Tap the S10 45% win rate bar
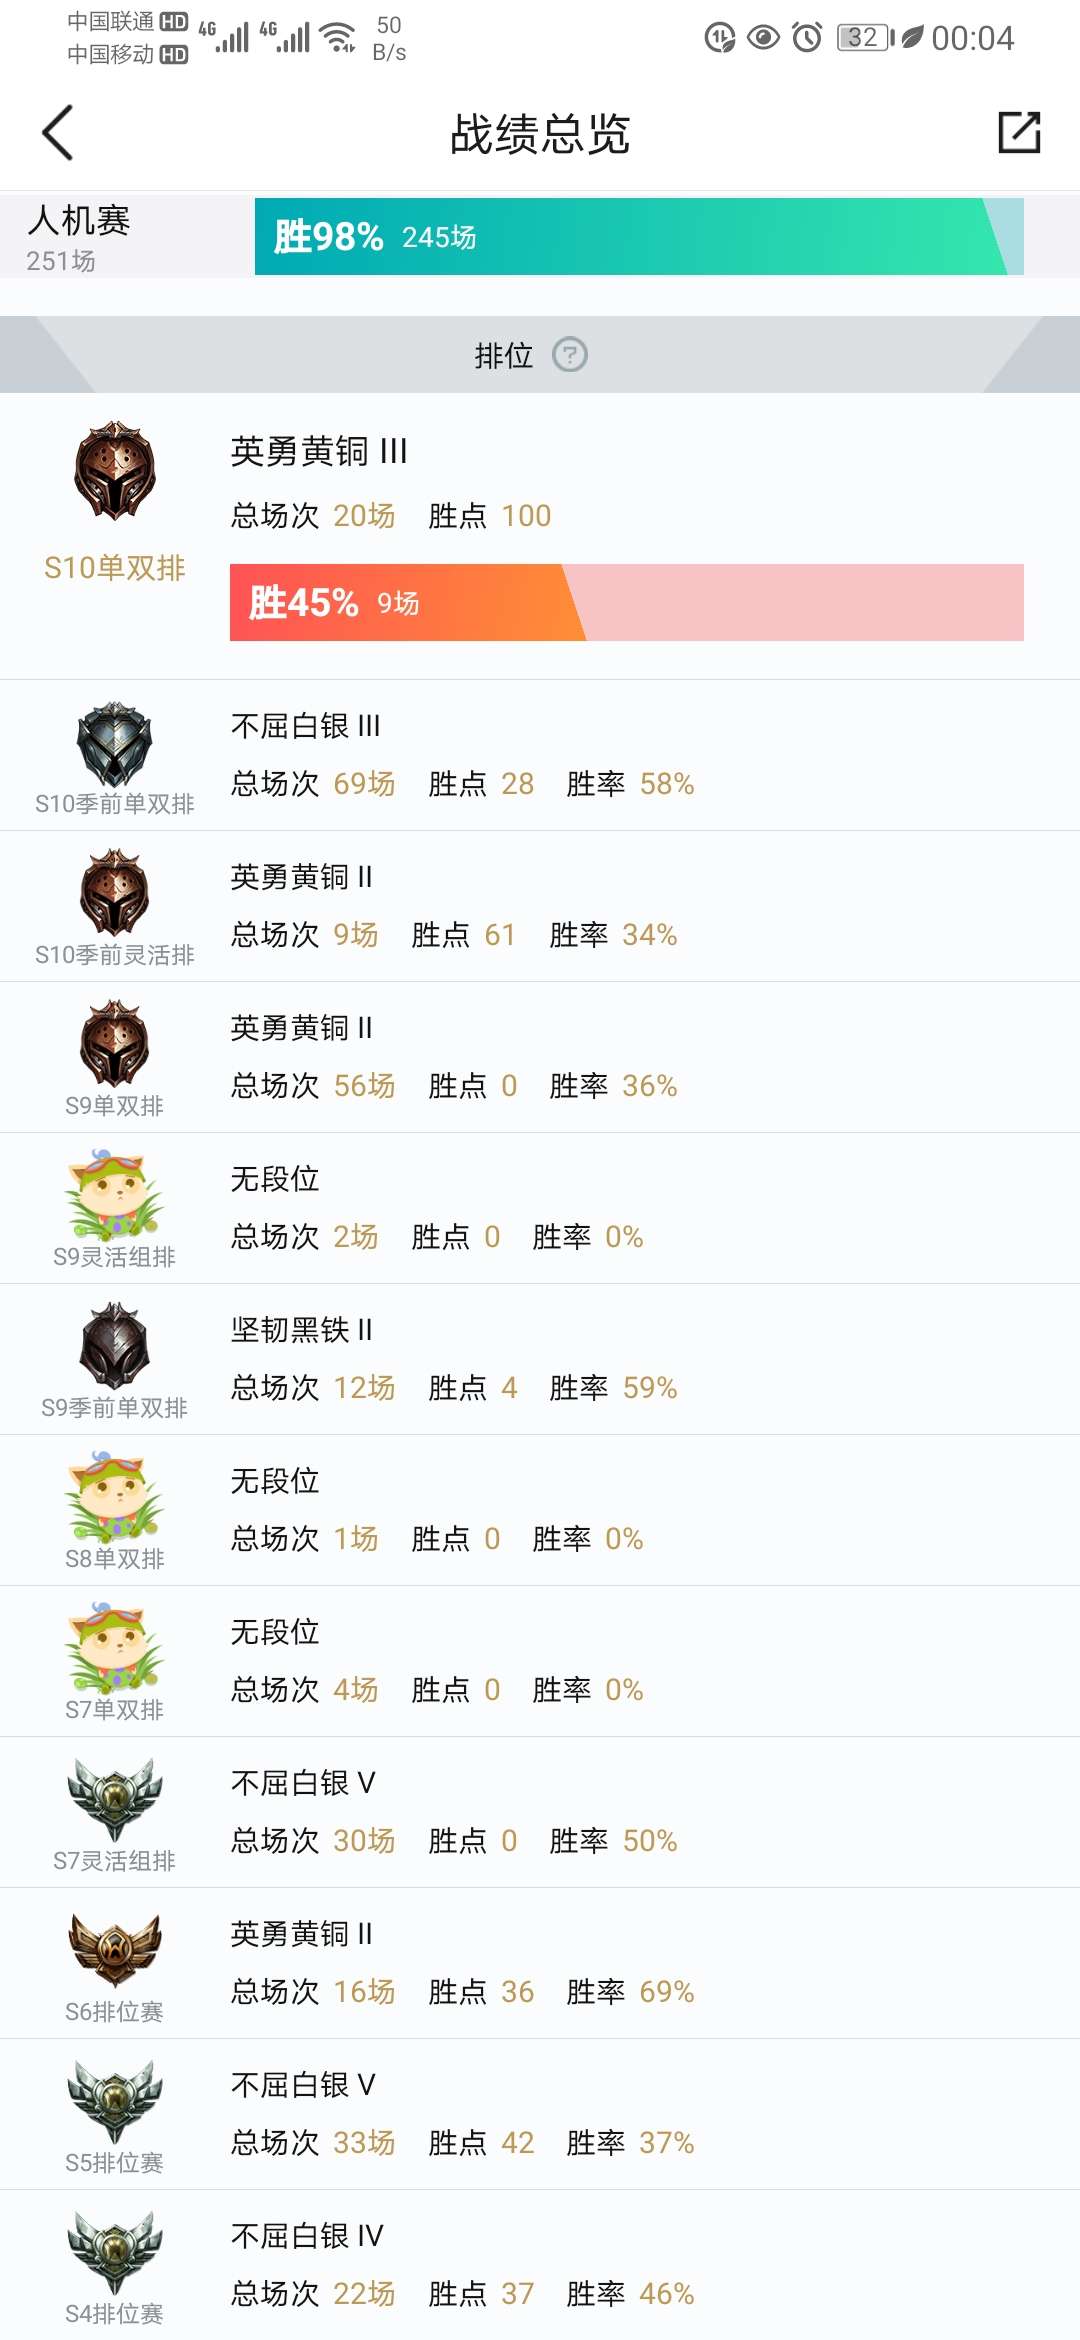Image resolution: width=1080 pixels, height=2340 pixels. coord(626,603)
